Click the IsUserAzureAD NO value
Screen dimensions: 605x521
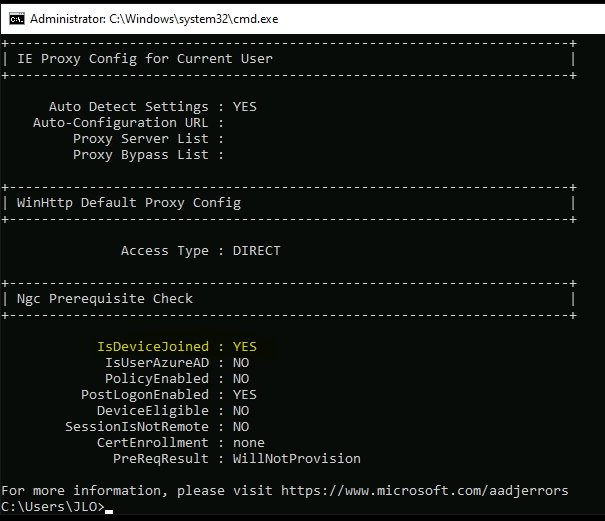[x=241, y=363]
